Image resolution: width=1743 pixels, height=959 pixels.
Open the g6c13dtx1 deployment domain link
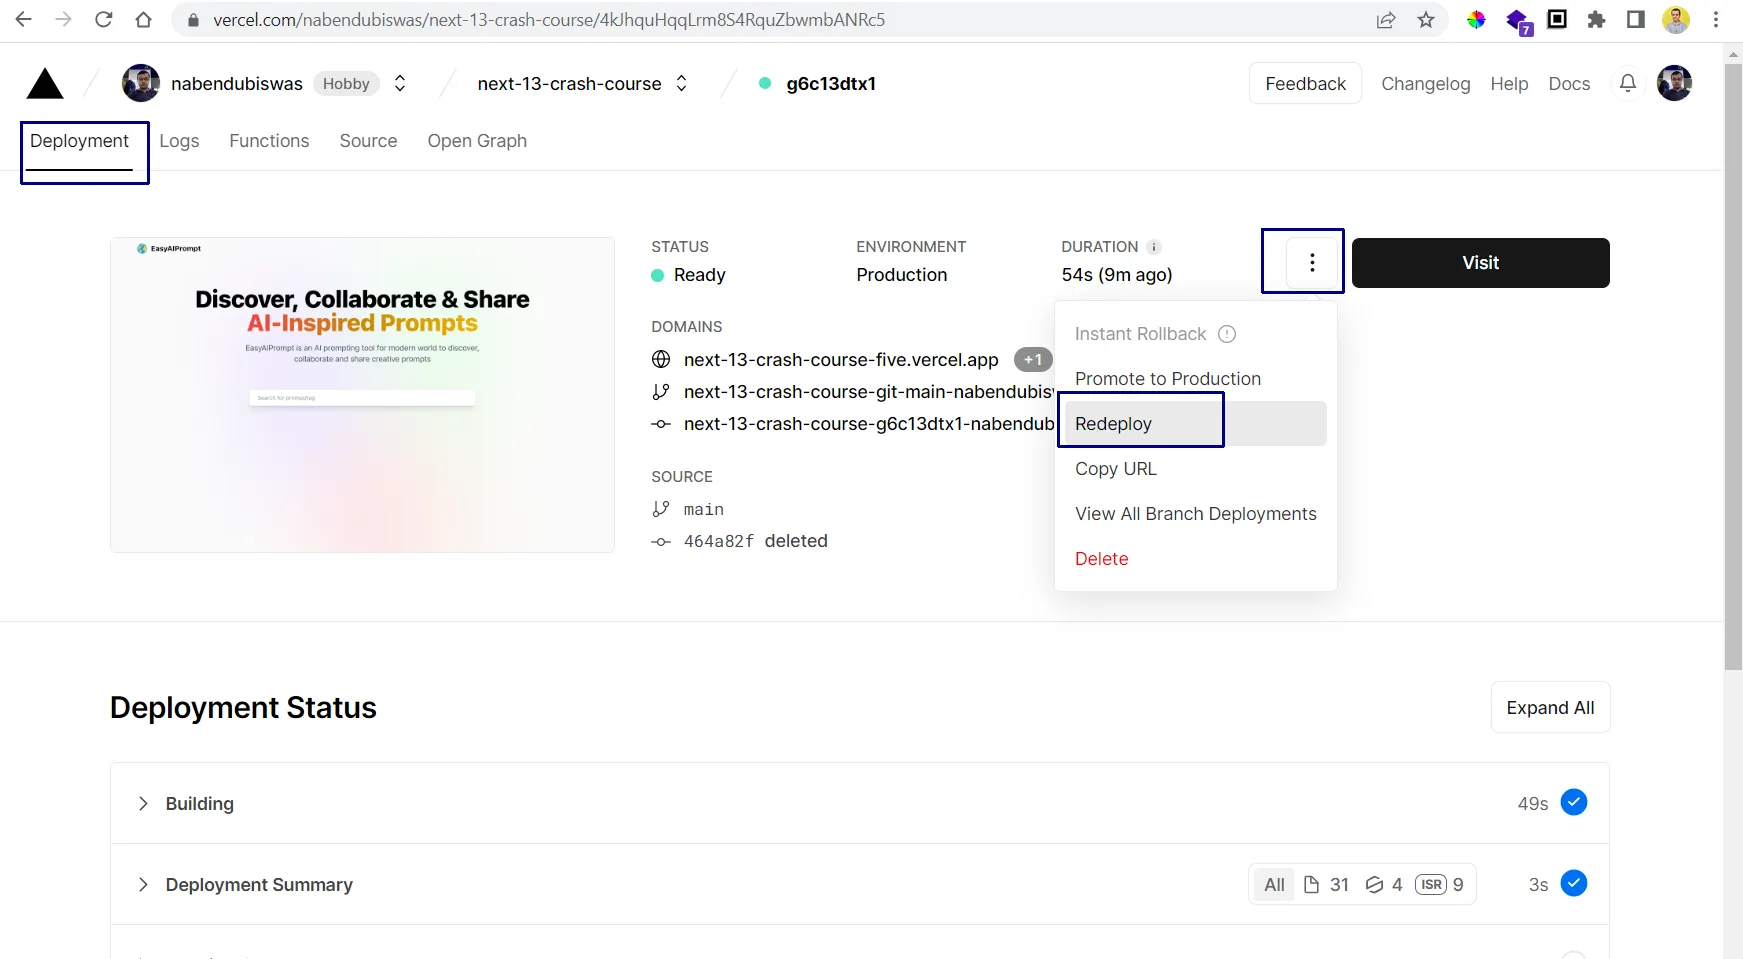point(868,424)
